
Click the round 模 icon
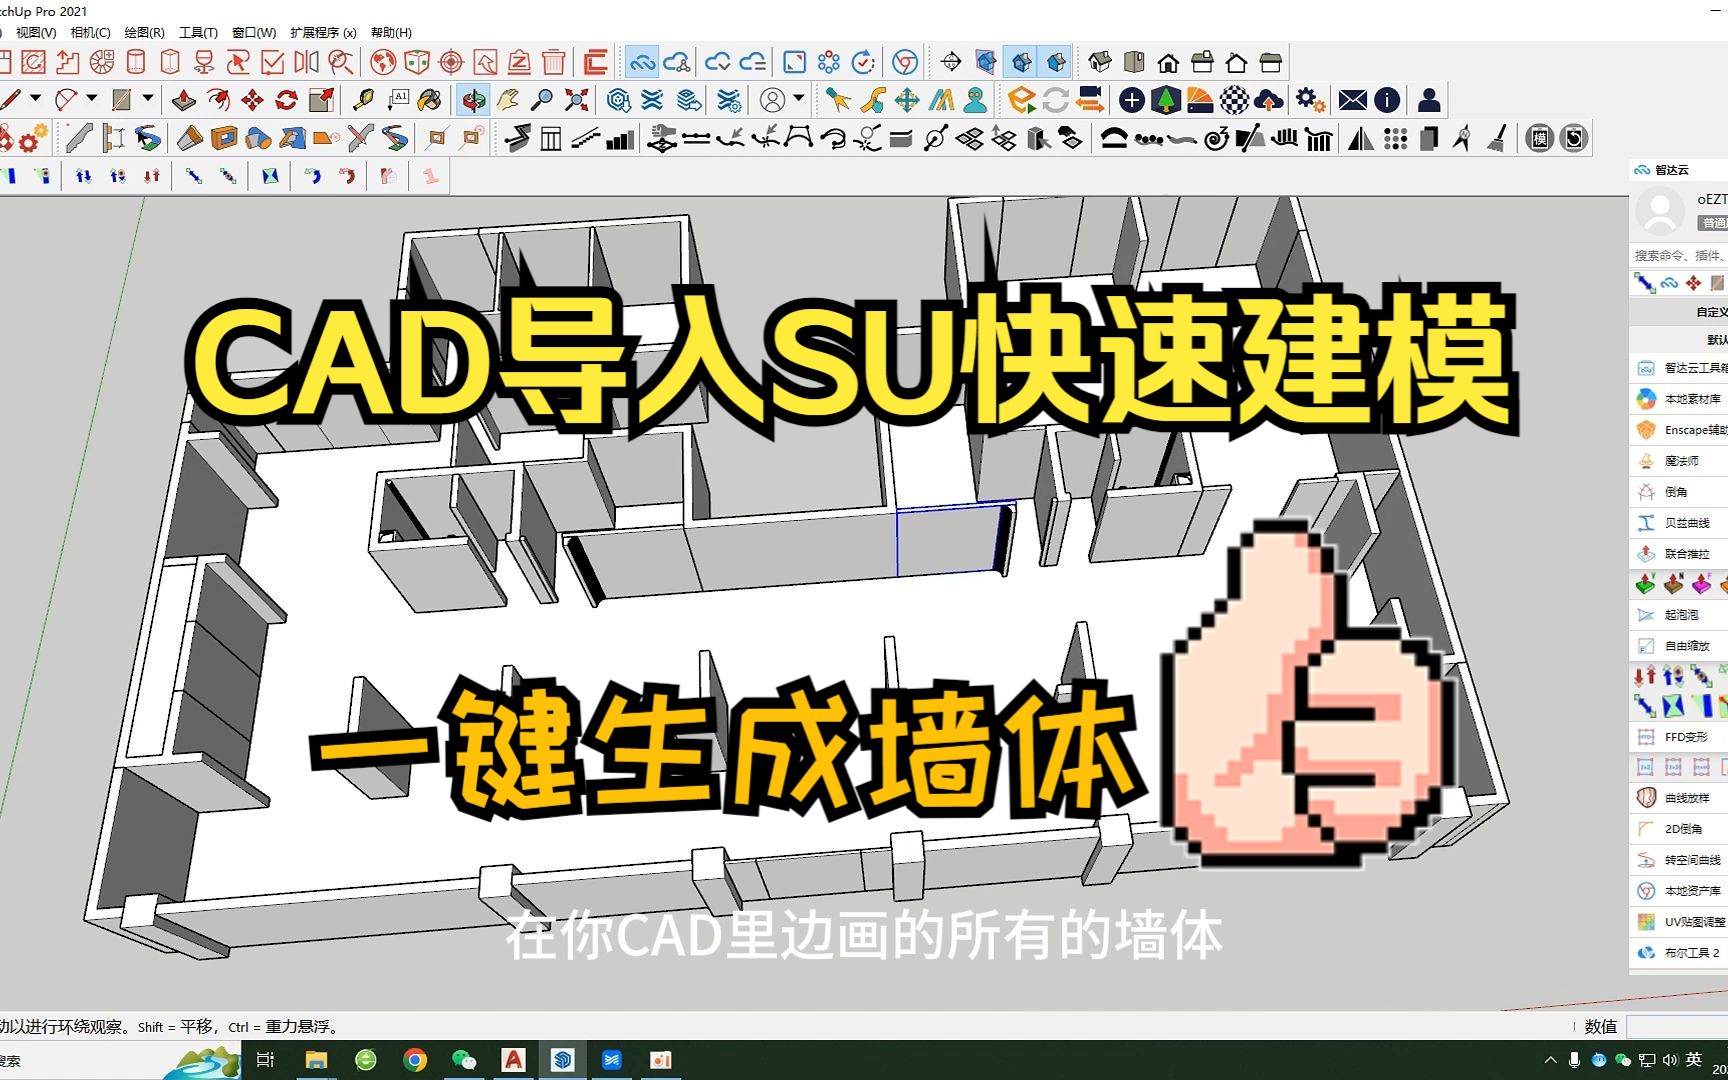click(1540, 138)
